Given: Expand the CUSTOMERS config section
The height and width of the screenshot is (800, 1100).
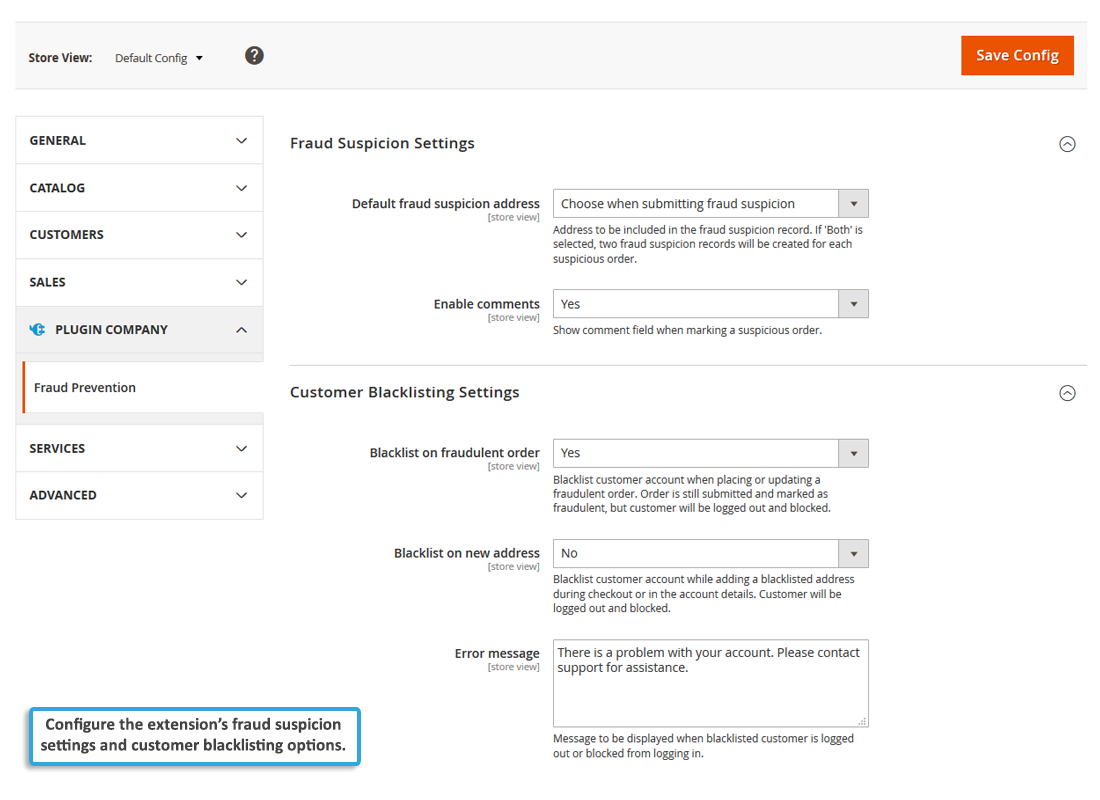Looking at the screenshot, I should [140, 235].
